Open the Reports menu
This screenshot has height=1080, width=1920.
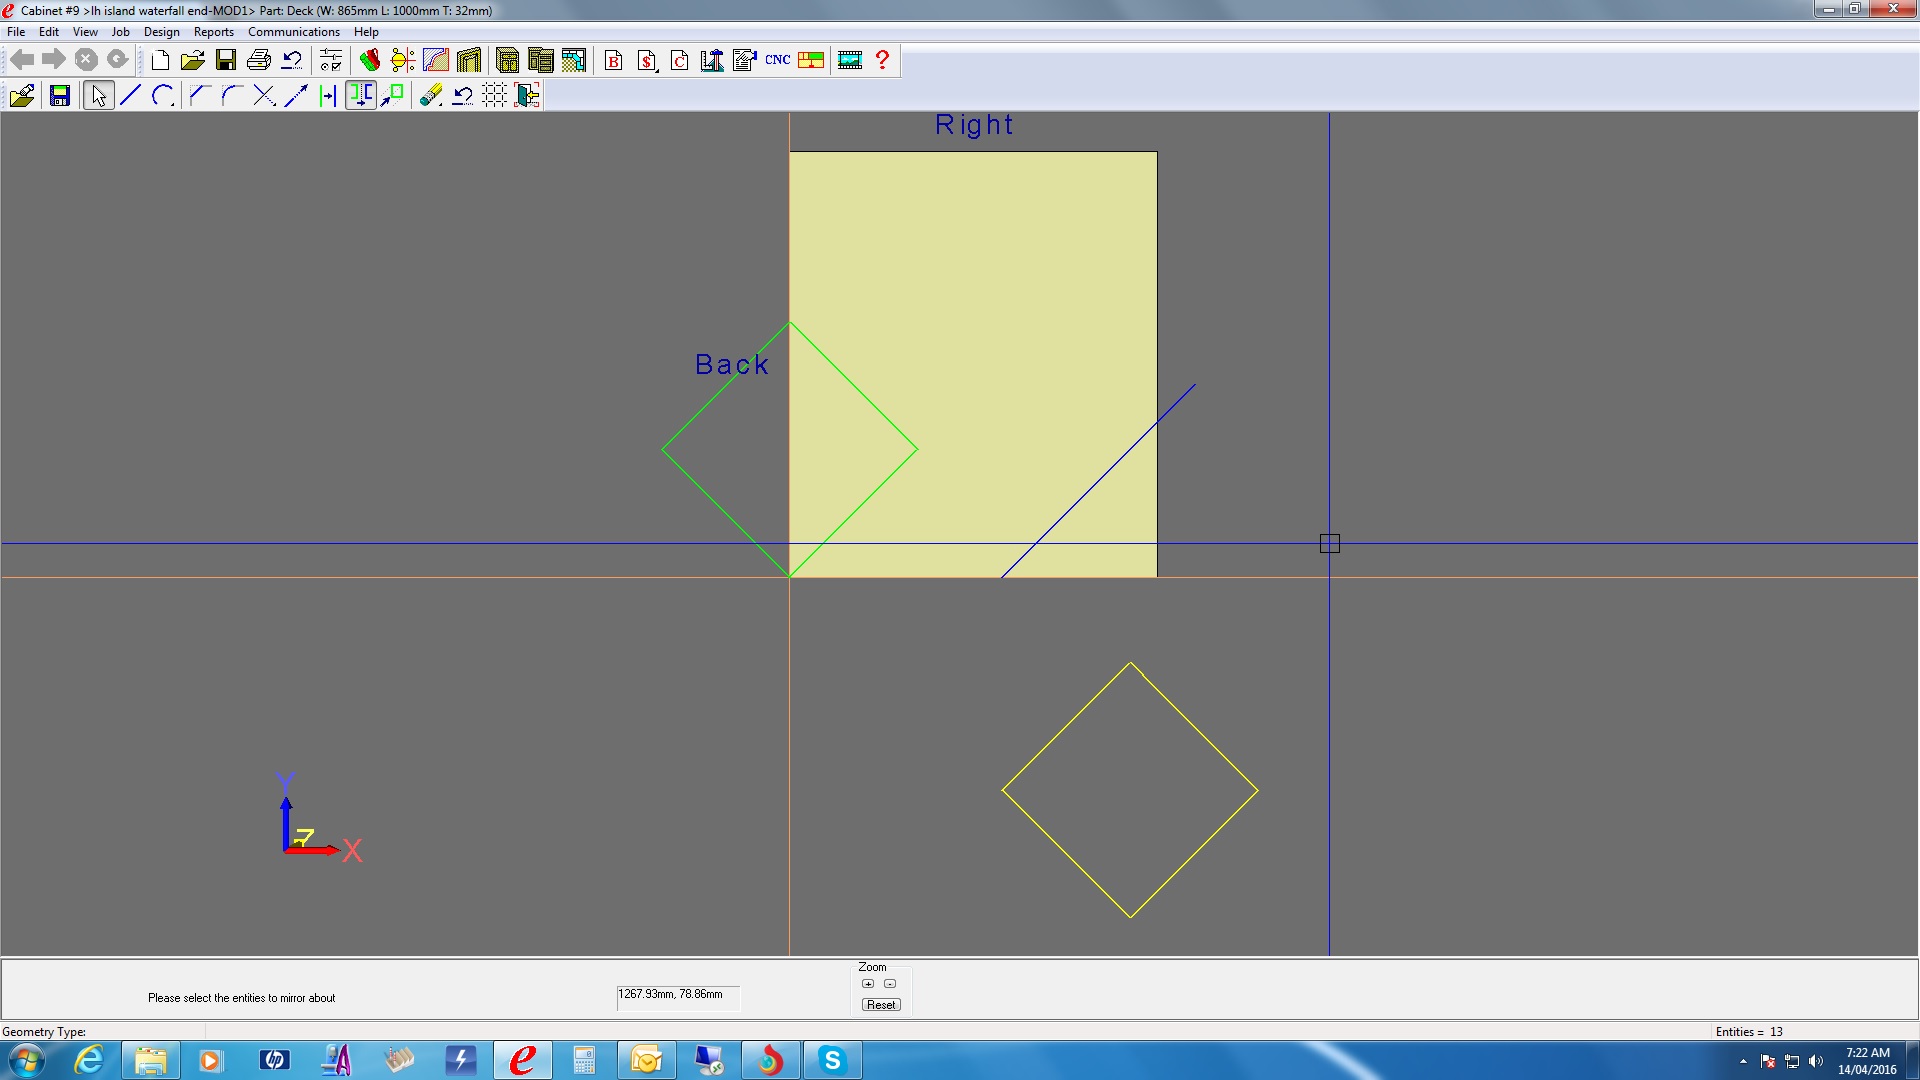[x=213, y=32]
